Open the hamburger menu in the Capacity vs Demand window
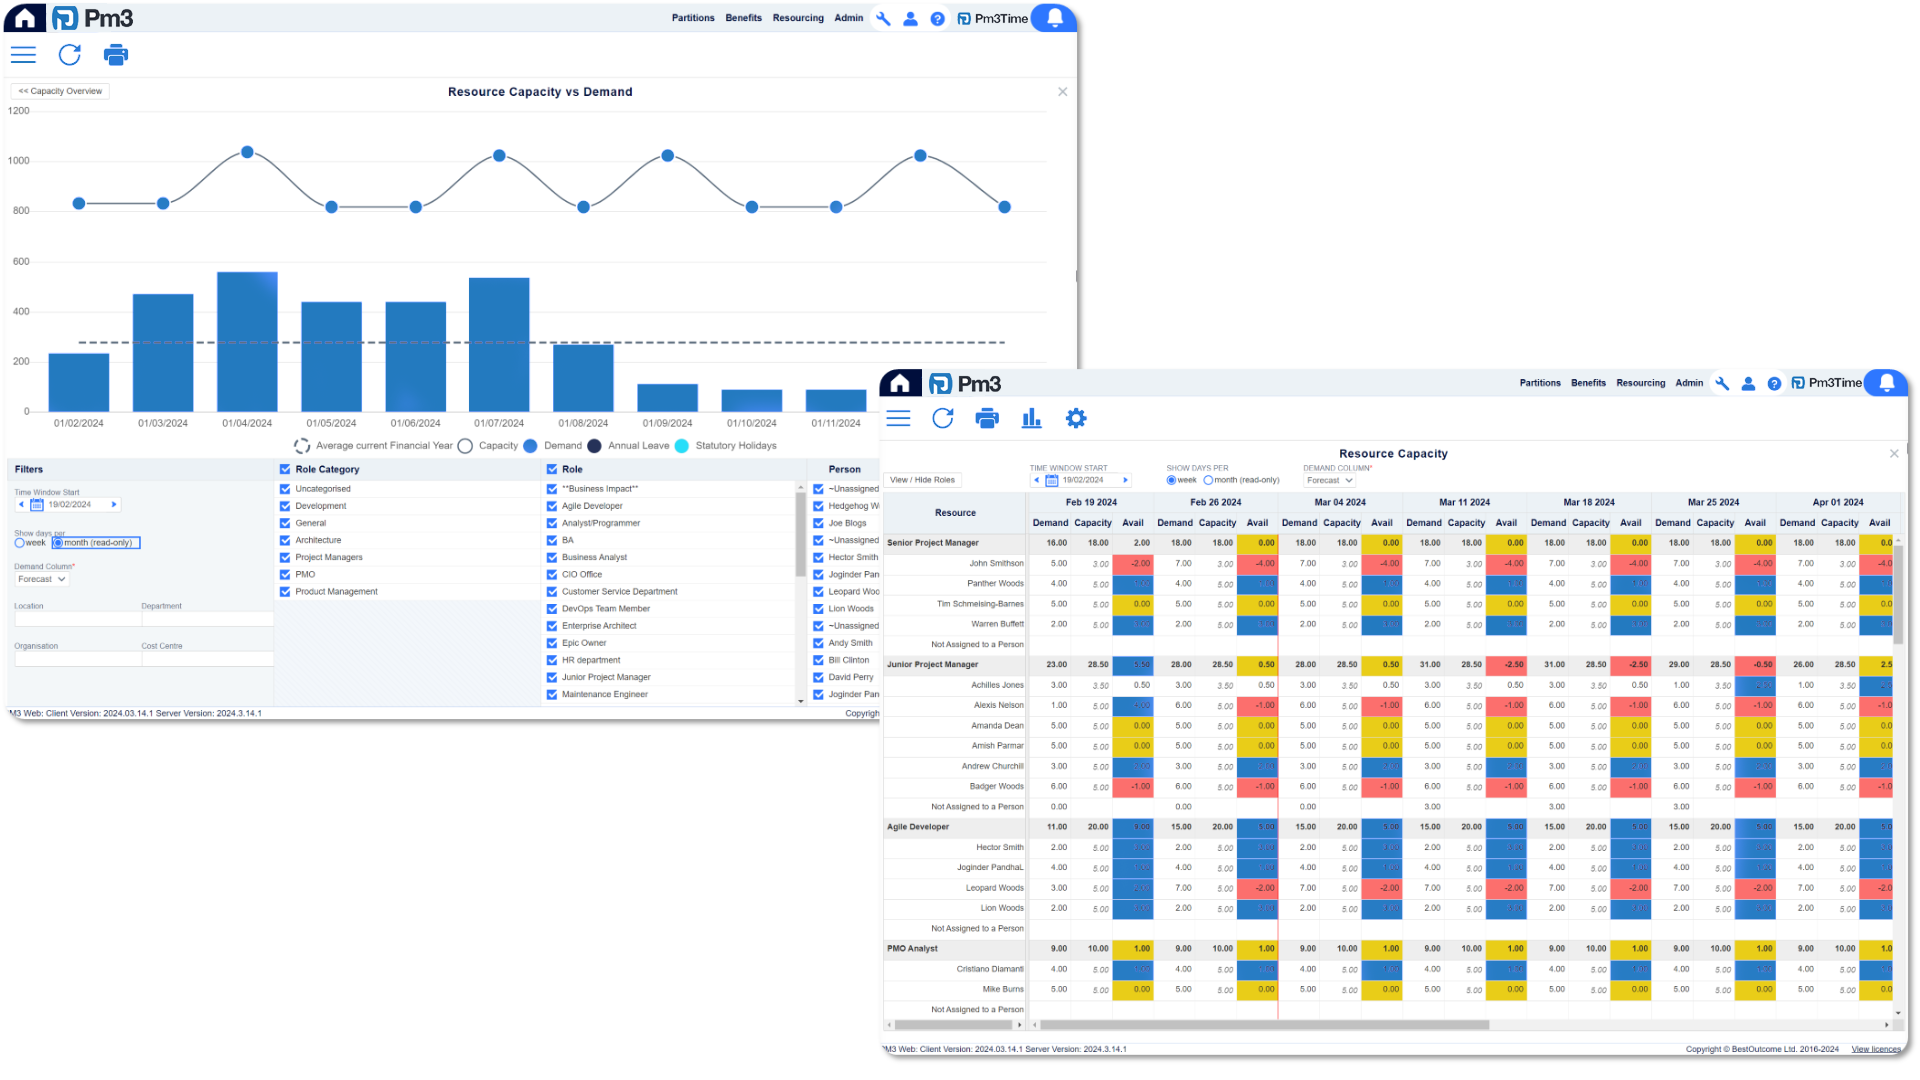1920x1080 pixels. tap(23, 55)
